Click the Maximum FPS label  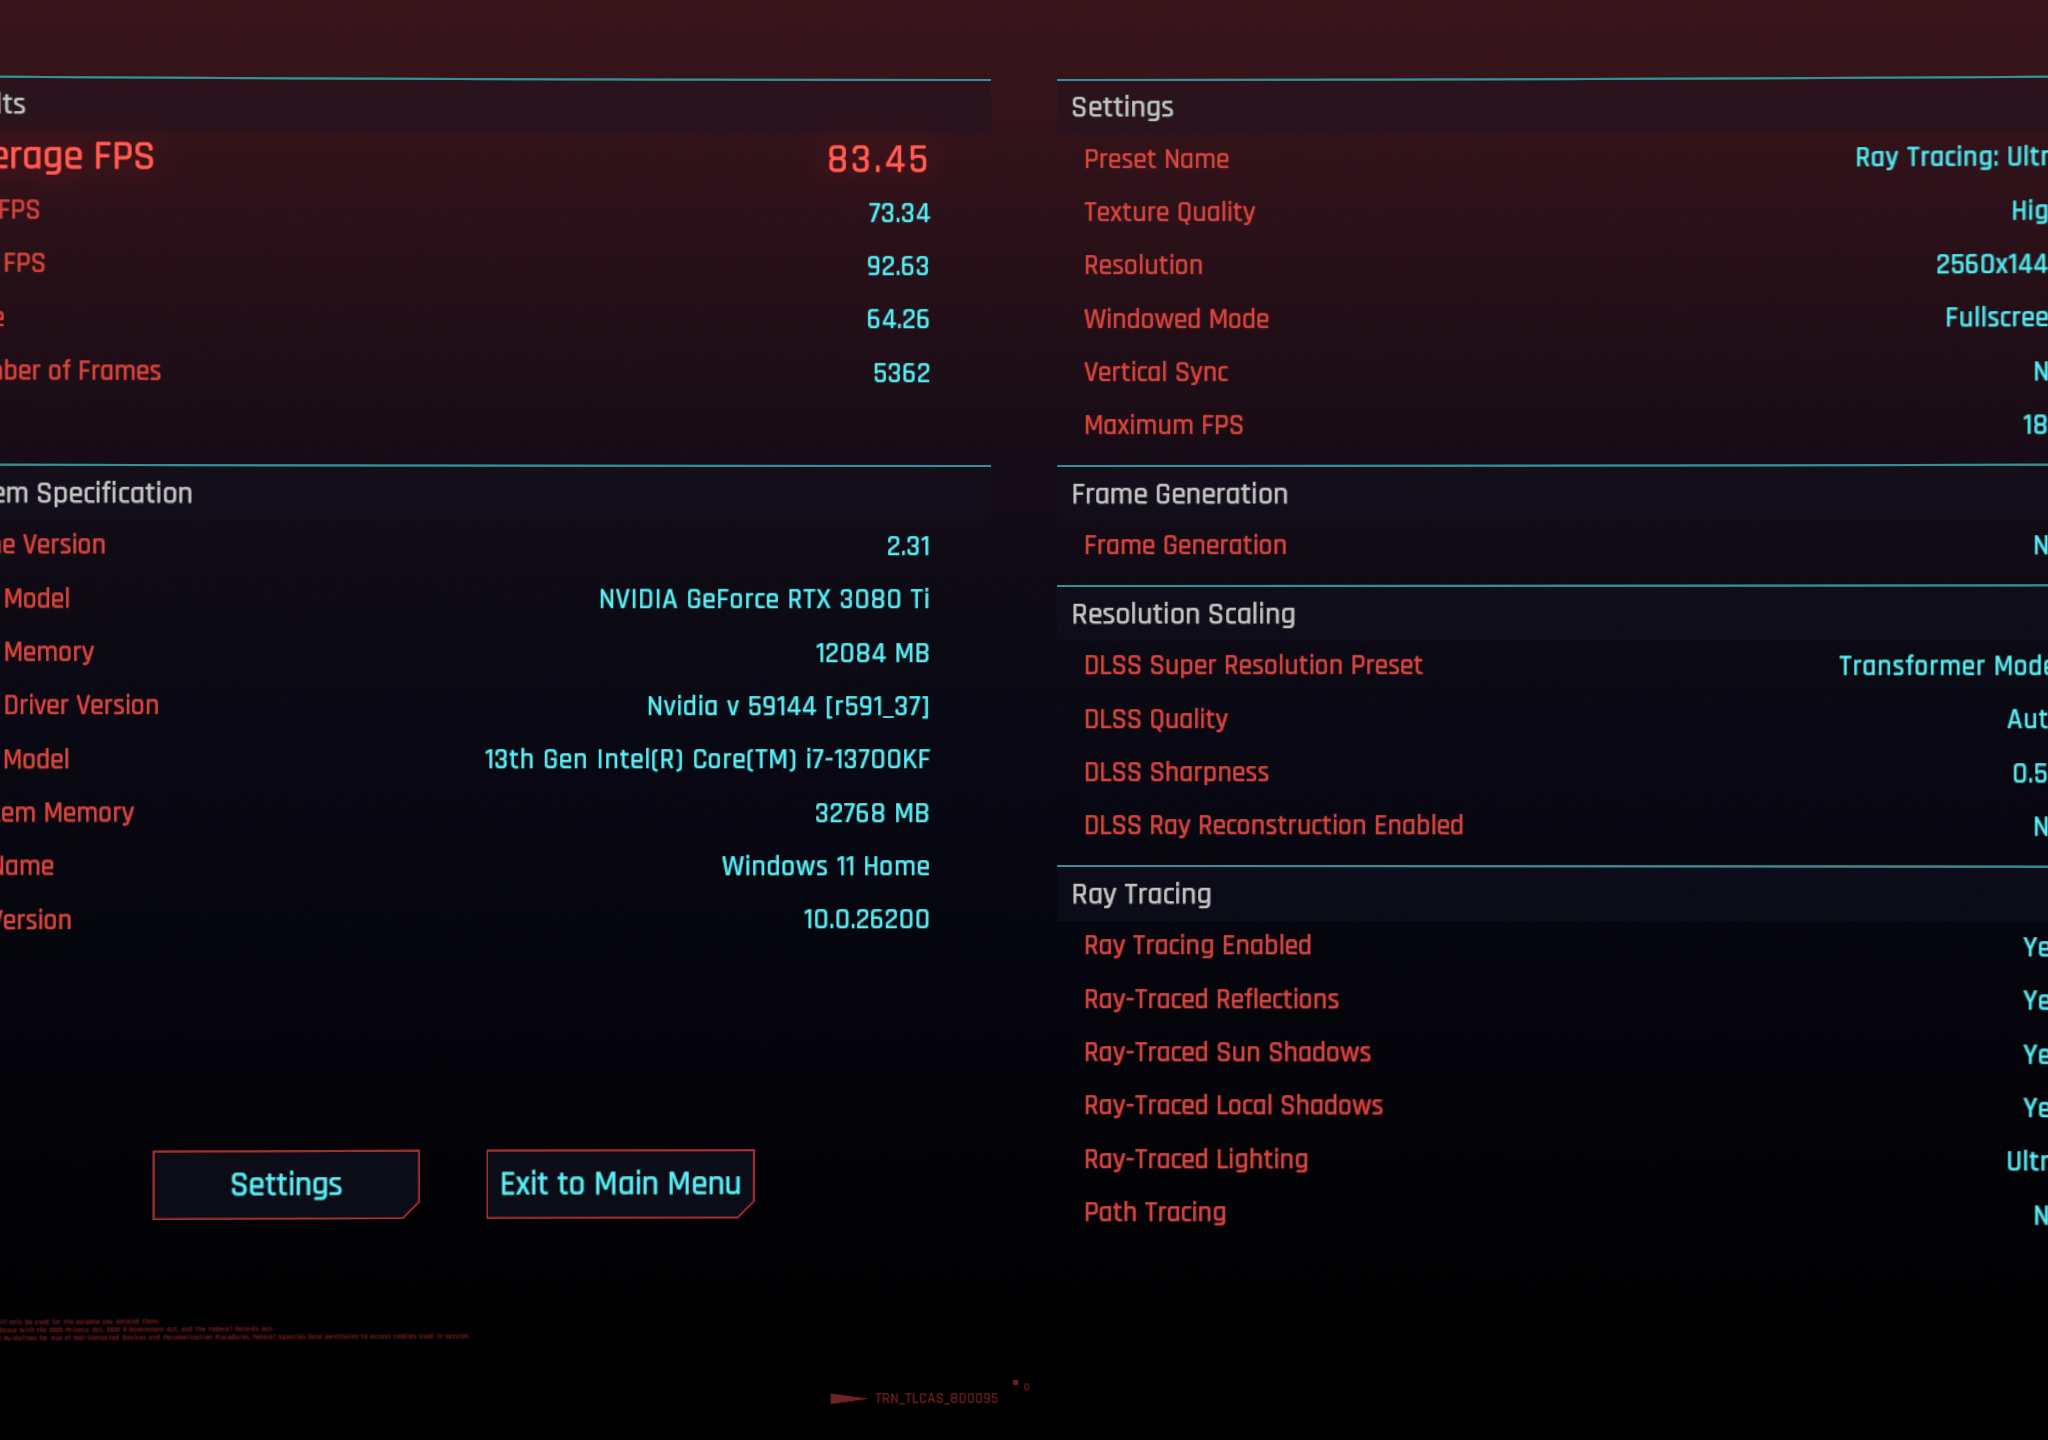coord(1163,425)
